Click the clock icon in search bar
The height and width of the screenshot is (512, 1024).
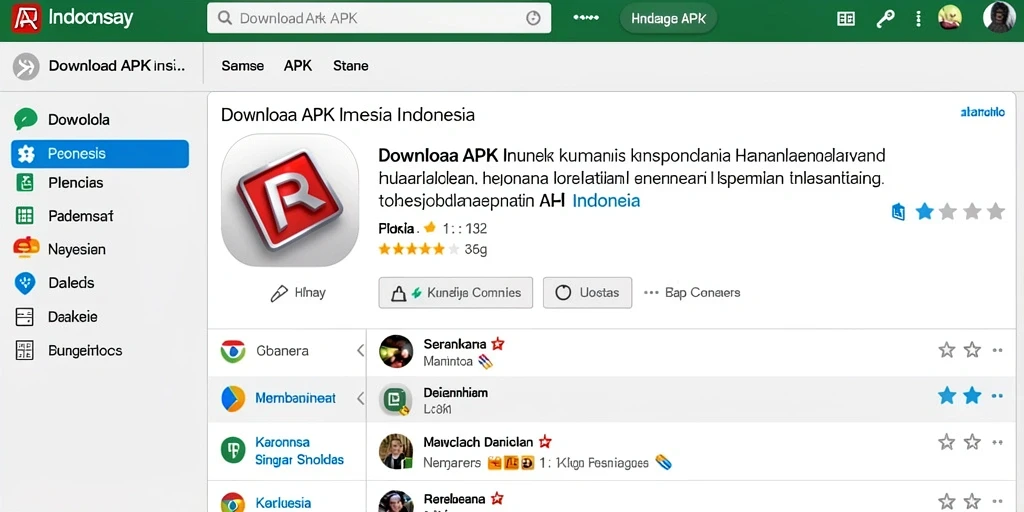coord(533,18)
